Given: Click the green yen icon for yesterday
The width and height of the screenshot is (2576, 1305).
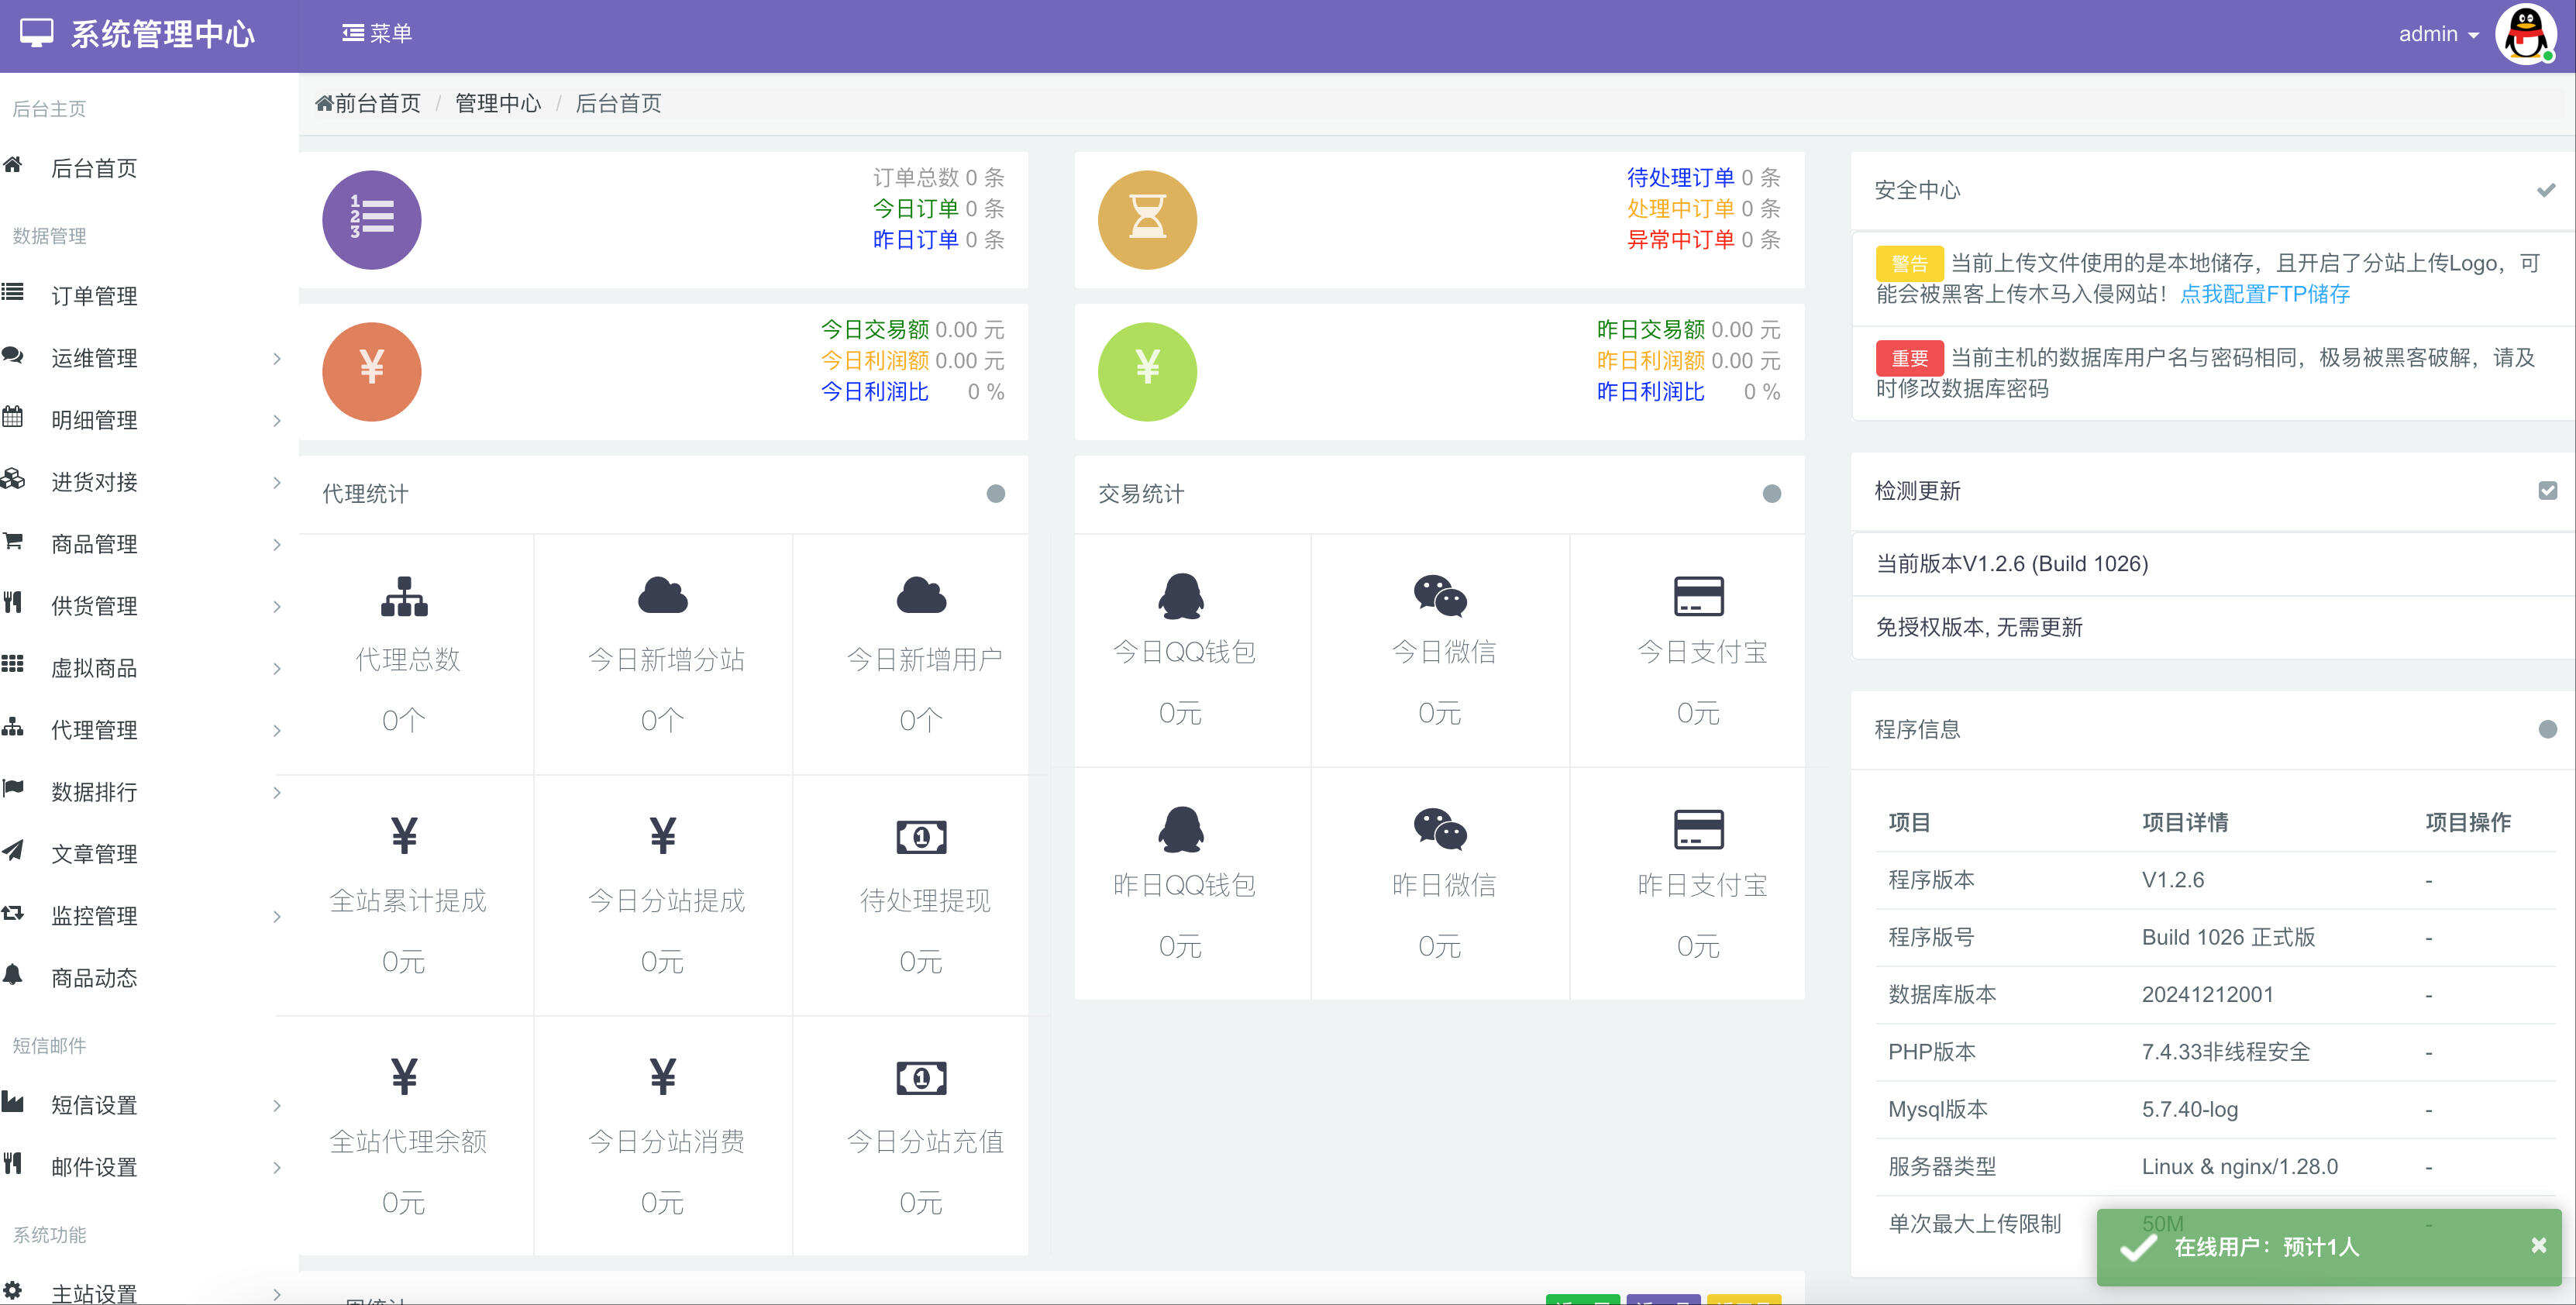Looking at the screenshot, I should pyautogui.click(x=1147, y=371).
